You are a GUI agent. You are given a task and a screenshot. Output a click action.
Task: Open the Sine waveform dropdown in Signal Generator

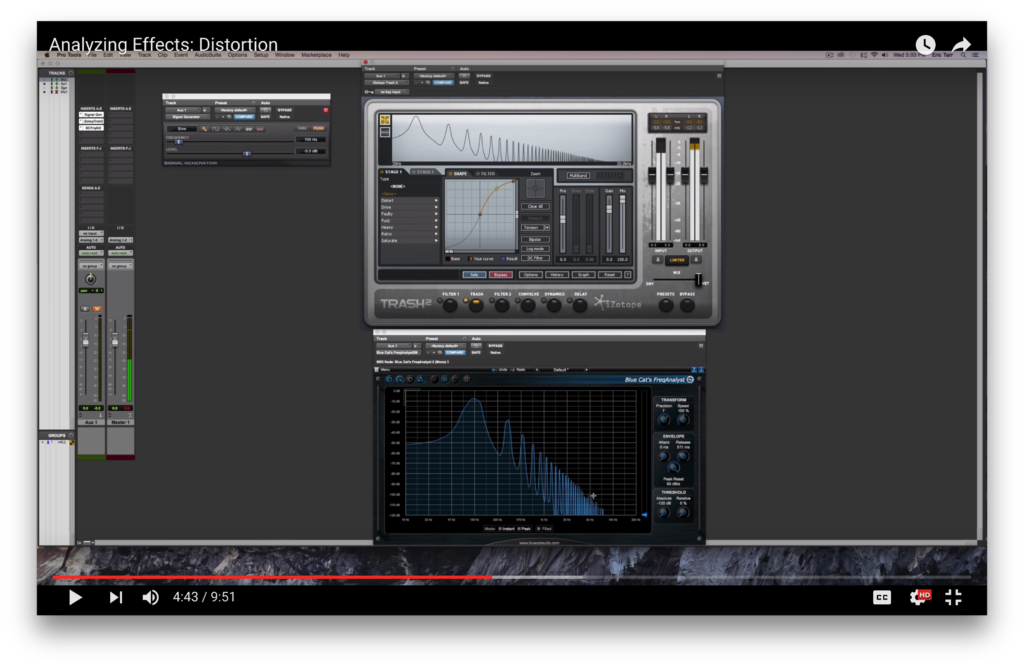[x=180, y=128]
